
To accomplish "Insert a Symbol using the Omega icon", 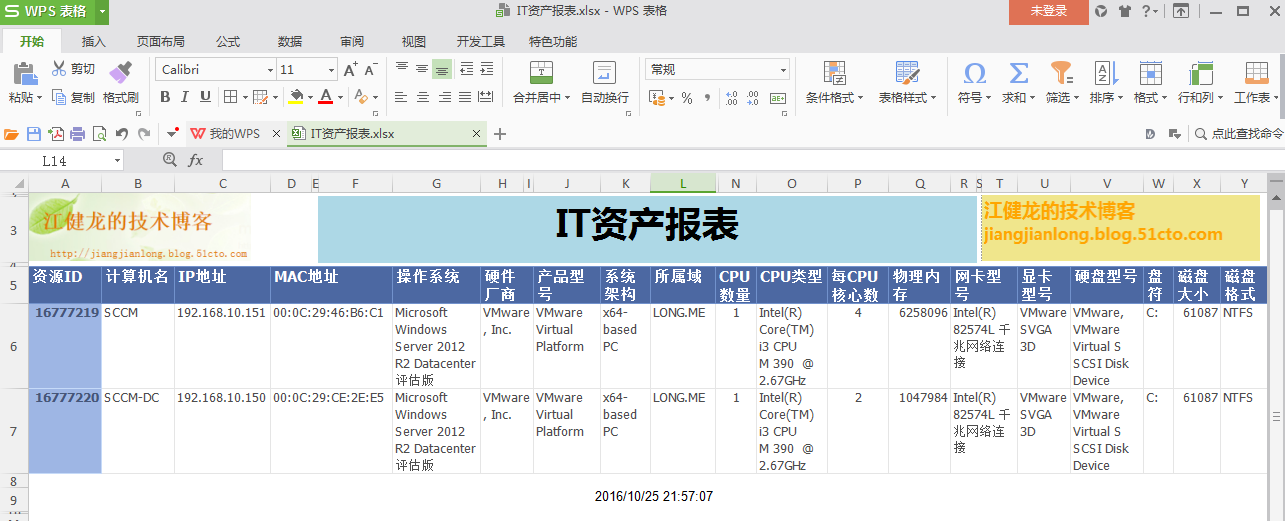I will pyautogui.click(x=974, y=73).
